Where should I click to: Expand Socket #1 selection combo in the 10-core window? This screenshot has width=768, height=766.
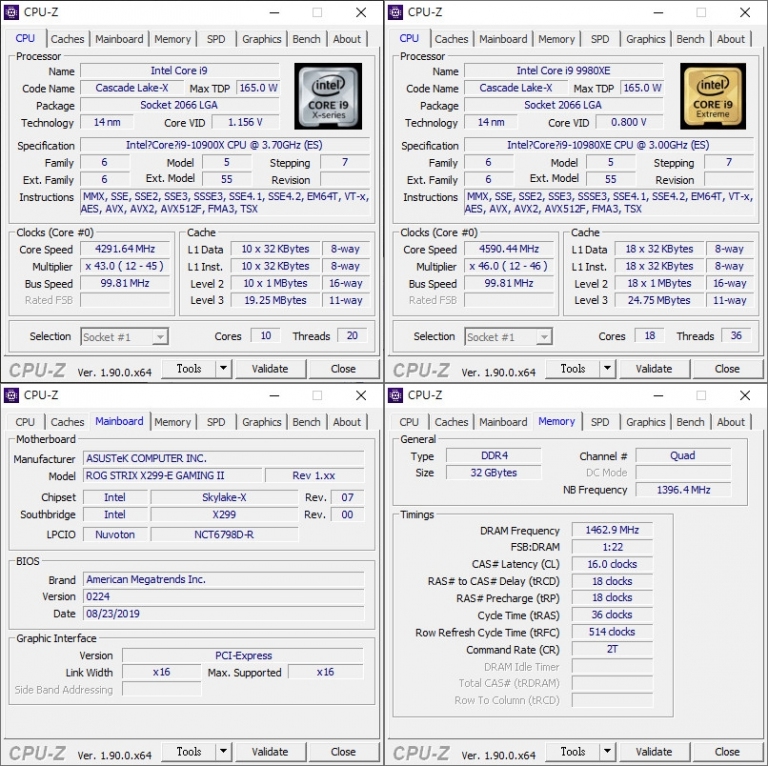coord(160,336)
